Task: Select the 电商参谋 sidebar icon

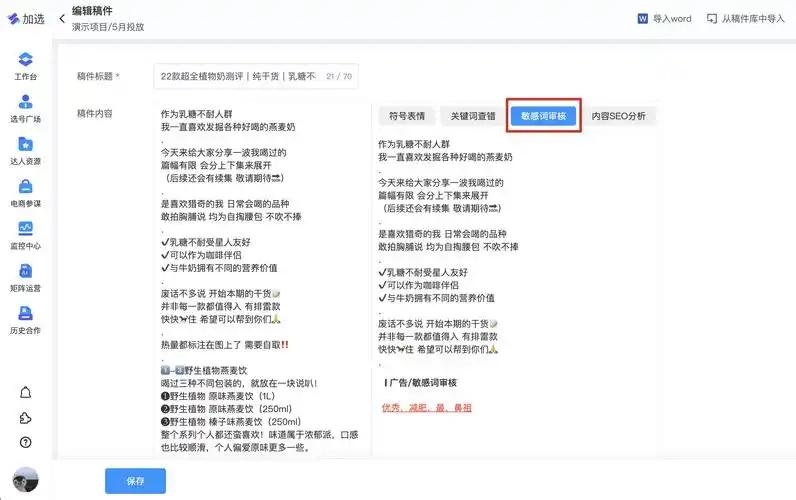Action: pos(26,187)
